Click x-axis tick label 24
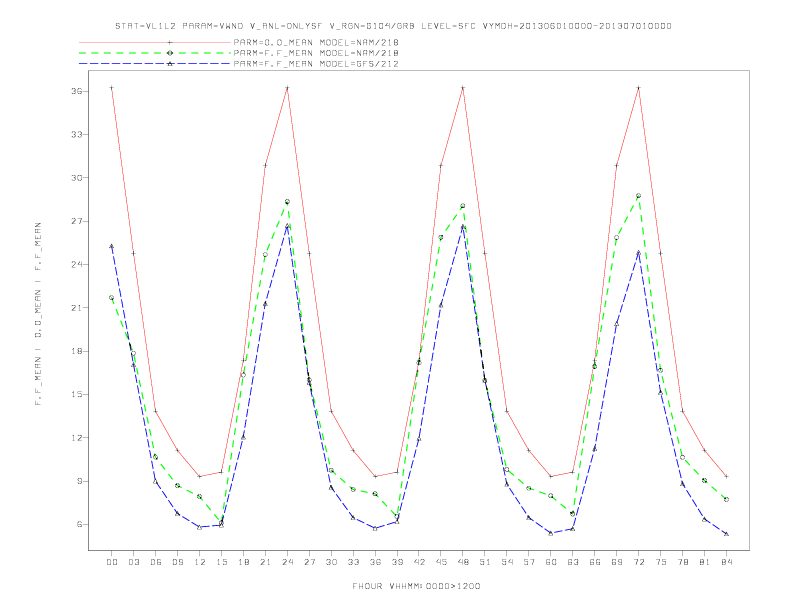This screenshot has height=612, width=792. coord(287,562)
